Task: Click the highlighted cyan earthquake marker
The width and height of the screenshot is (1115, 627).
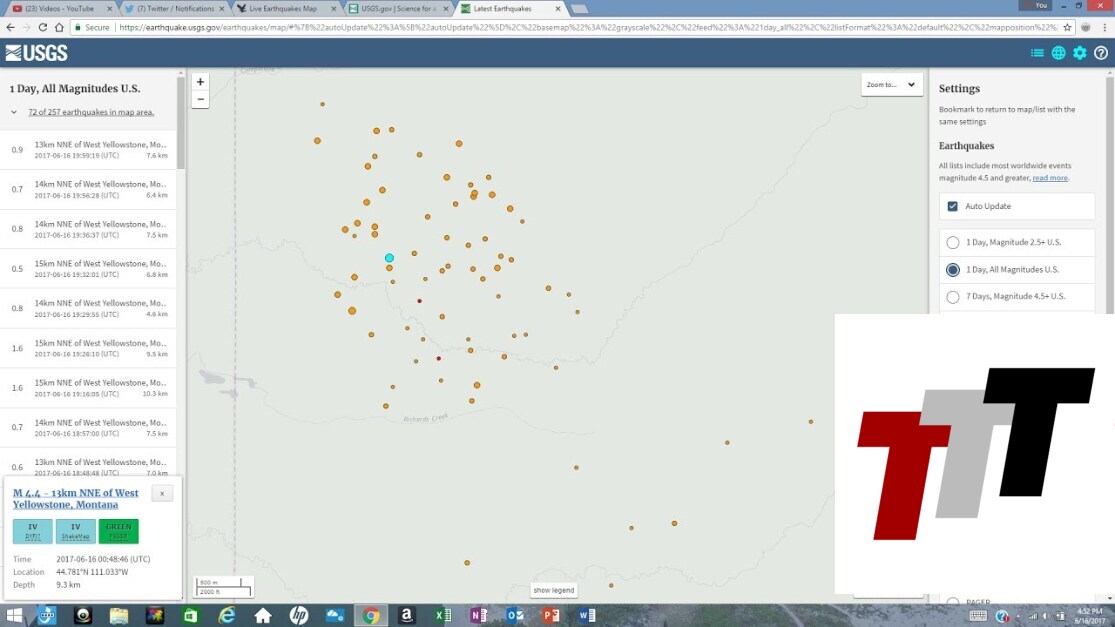Action: click(x=390, y=258)
